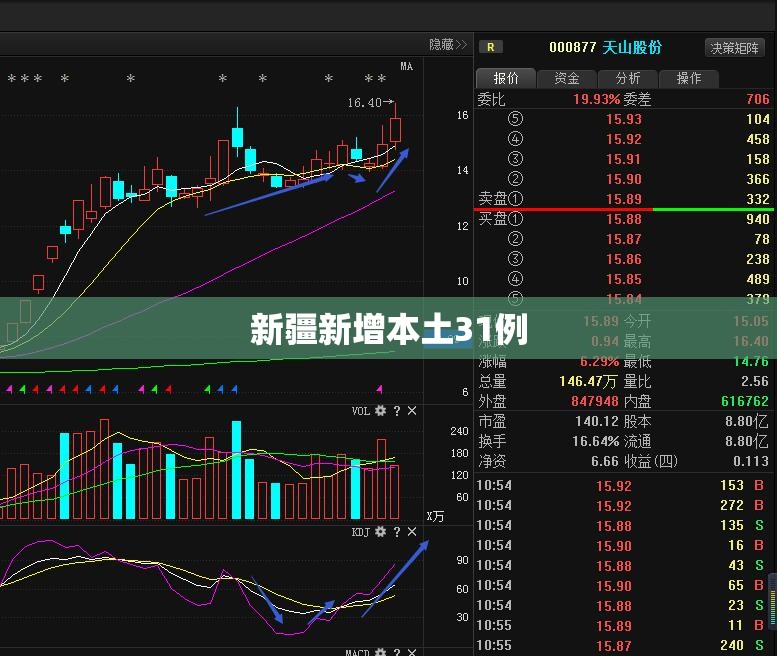Click the 总量 value 146.47万
Viewport: 777px width, 656px height.
click(588, 382)
